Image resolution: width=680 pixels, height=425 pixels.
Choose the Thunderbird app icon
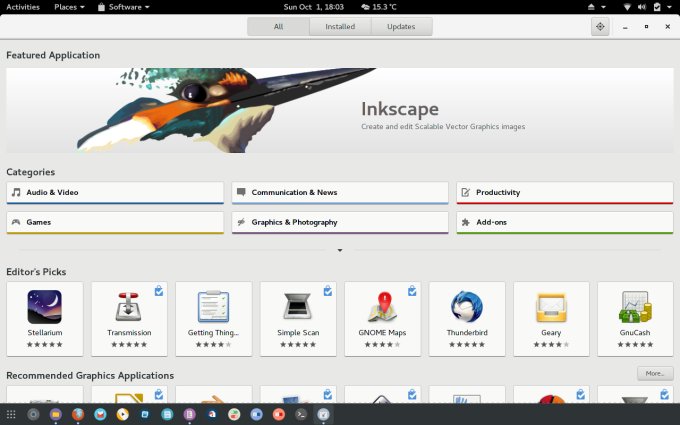pyautogui.click(x=467, y=307)
